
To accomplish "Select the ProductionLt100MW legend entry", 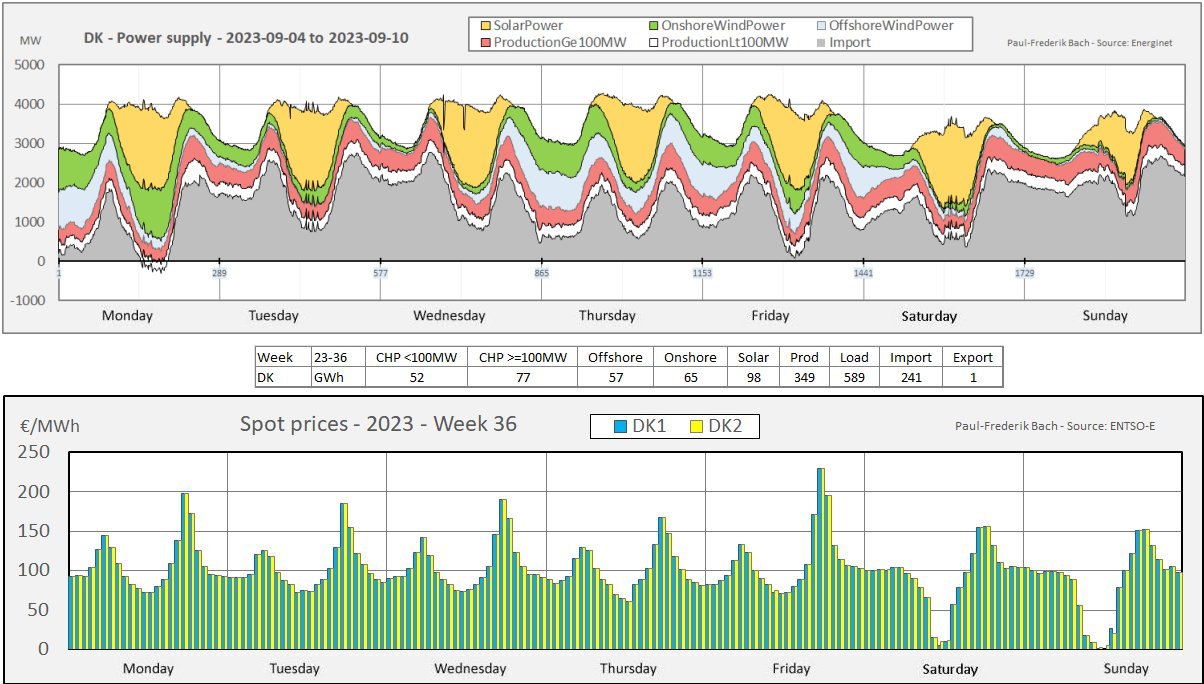I will pyautogui.click(x=723, y=42).
